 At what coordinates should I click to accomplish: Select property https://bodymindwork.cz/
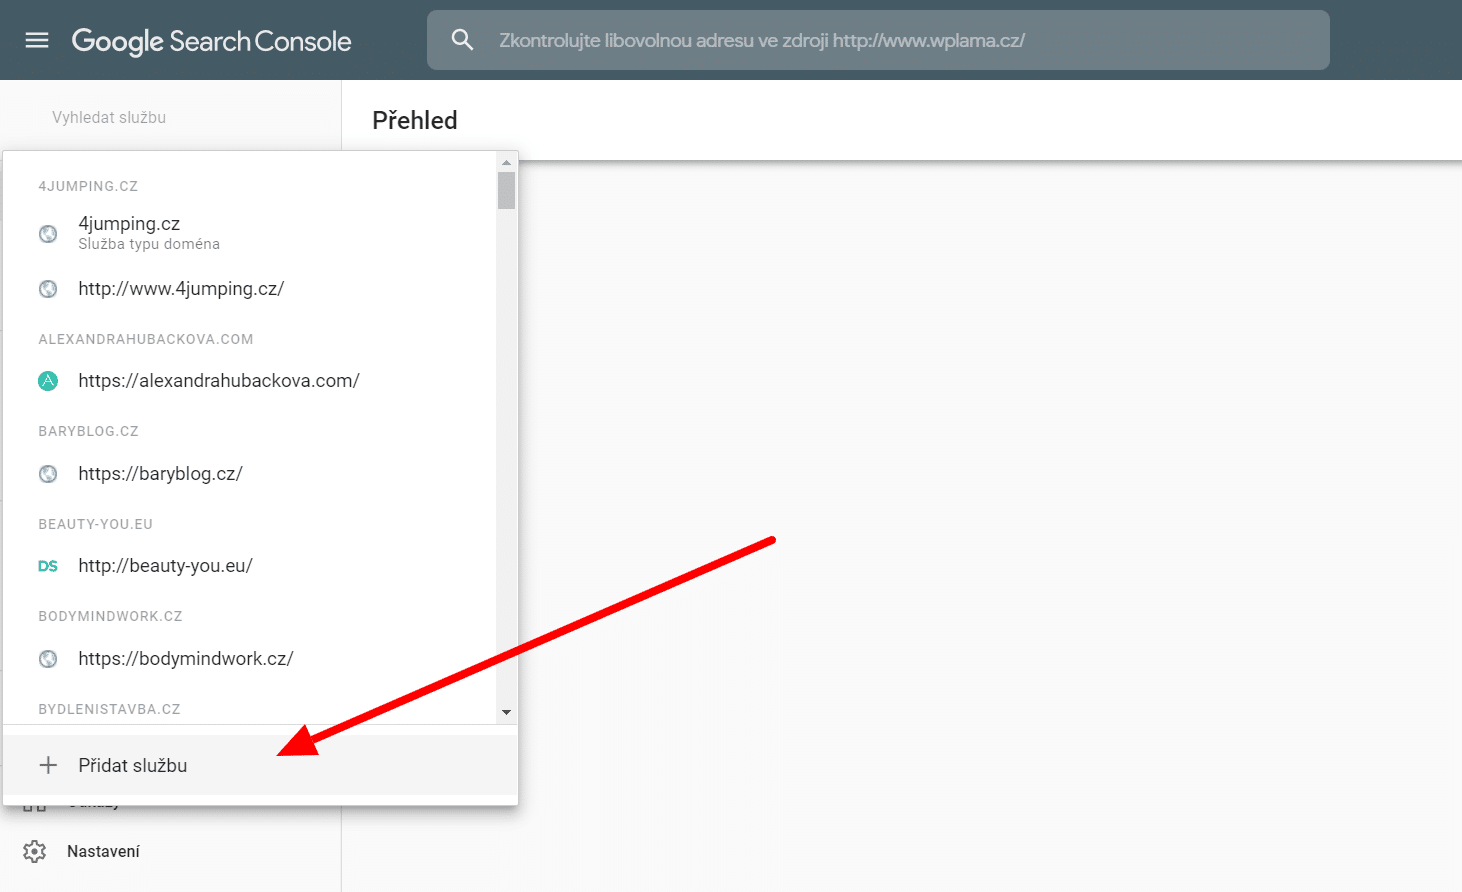point(249,659)
